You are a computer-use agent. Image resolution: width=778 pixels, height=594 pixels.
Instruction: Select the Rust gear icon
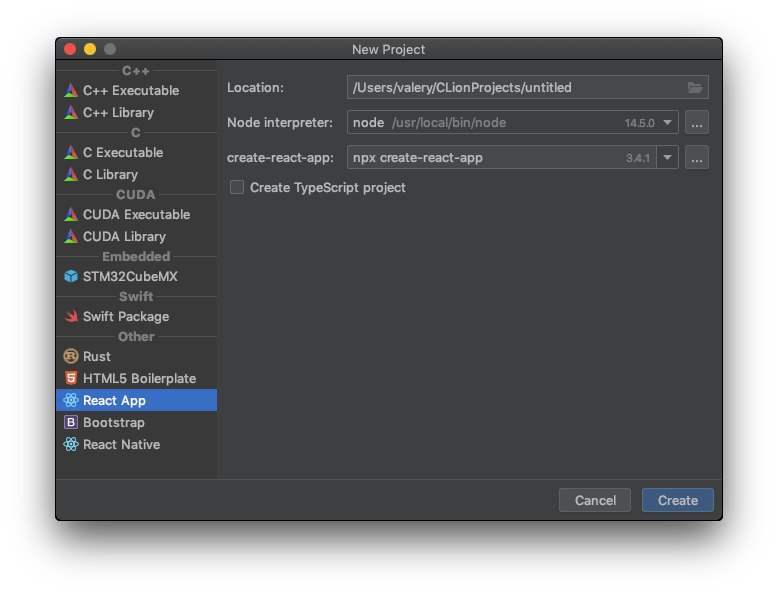tap(71, 356)
